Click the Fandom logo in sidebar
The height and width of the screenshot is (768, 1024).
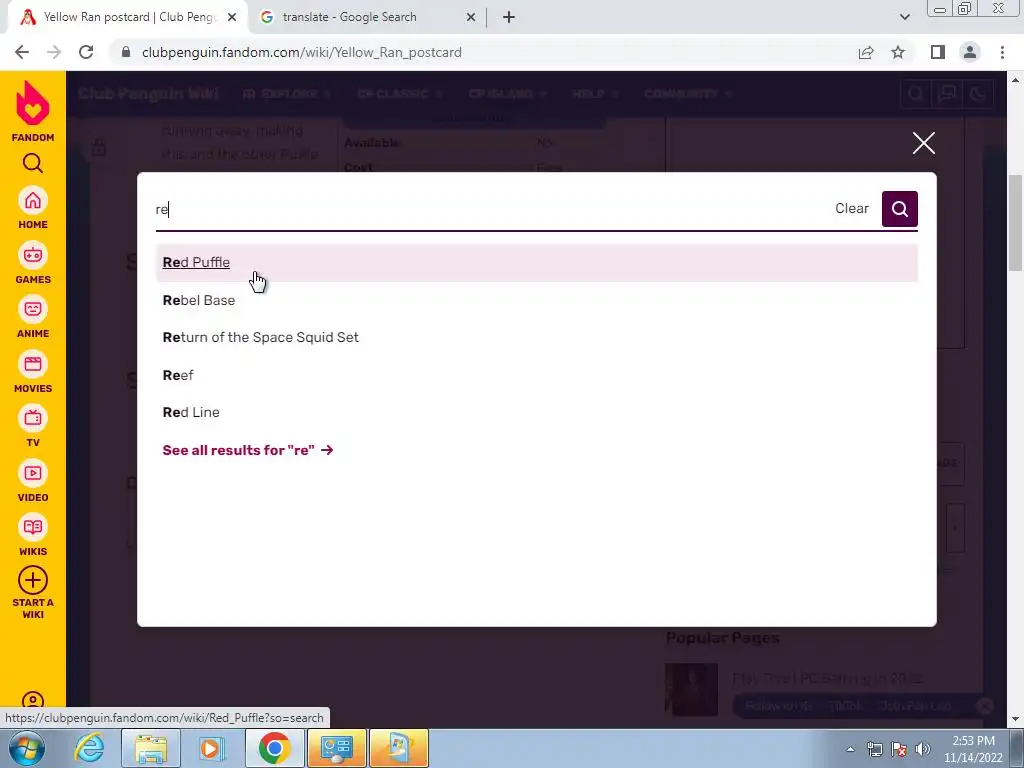33,111
